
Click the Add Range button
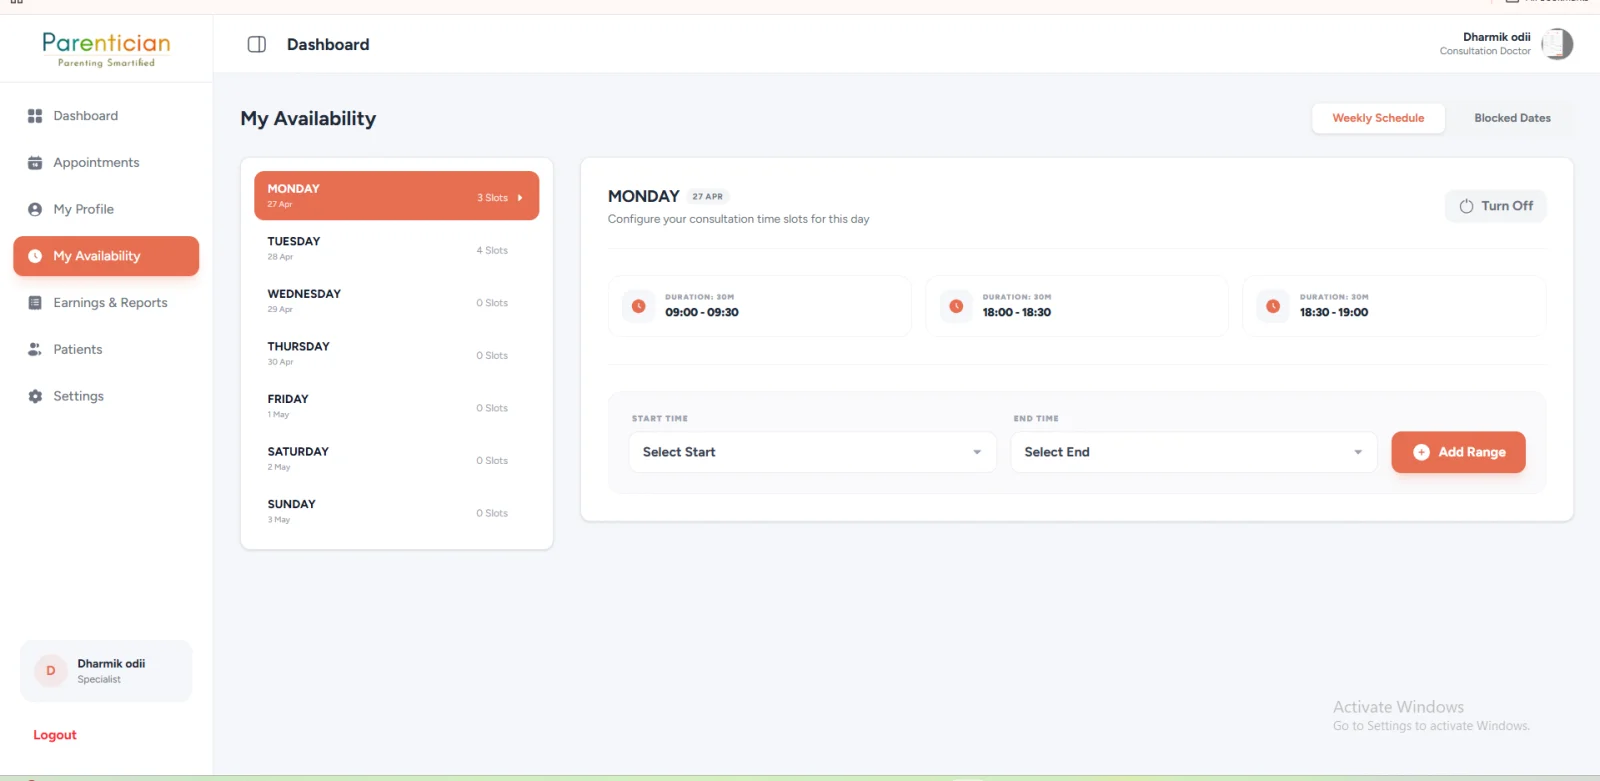(1458, 452)
